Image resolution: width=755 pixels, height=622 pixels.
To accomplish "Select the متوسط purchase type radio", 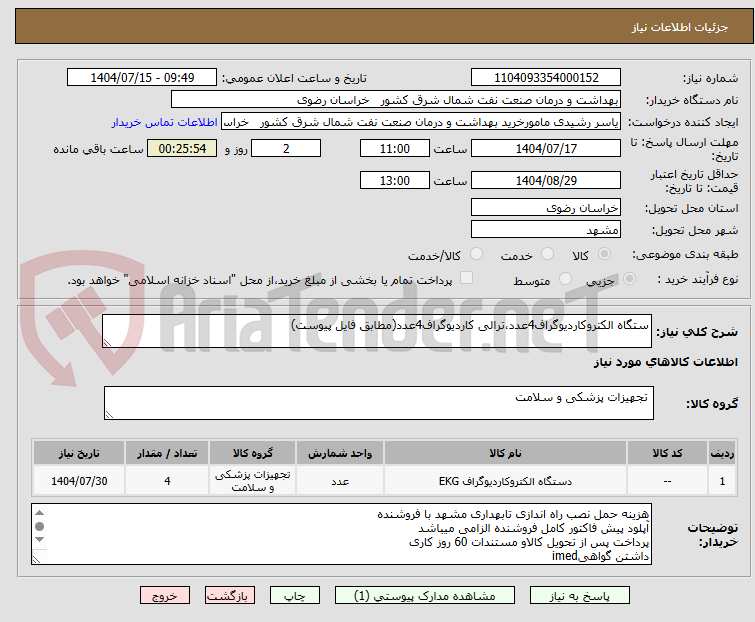I will coord(565,279).
